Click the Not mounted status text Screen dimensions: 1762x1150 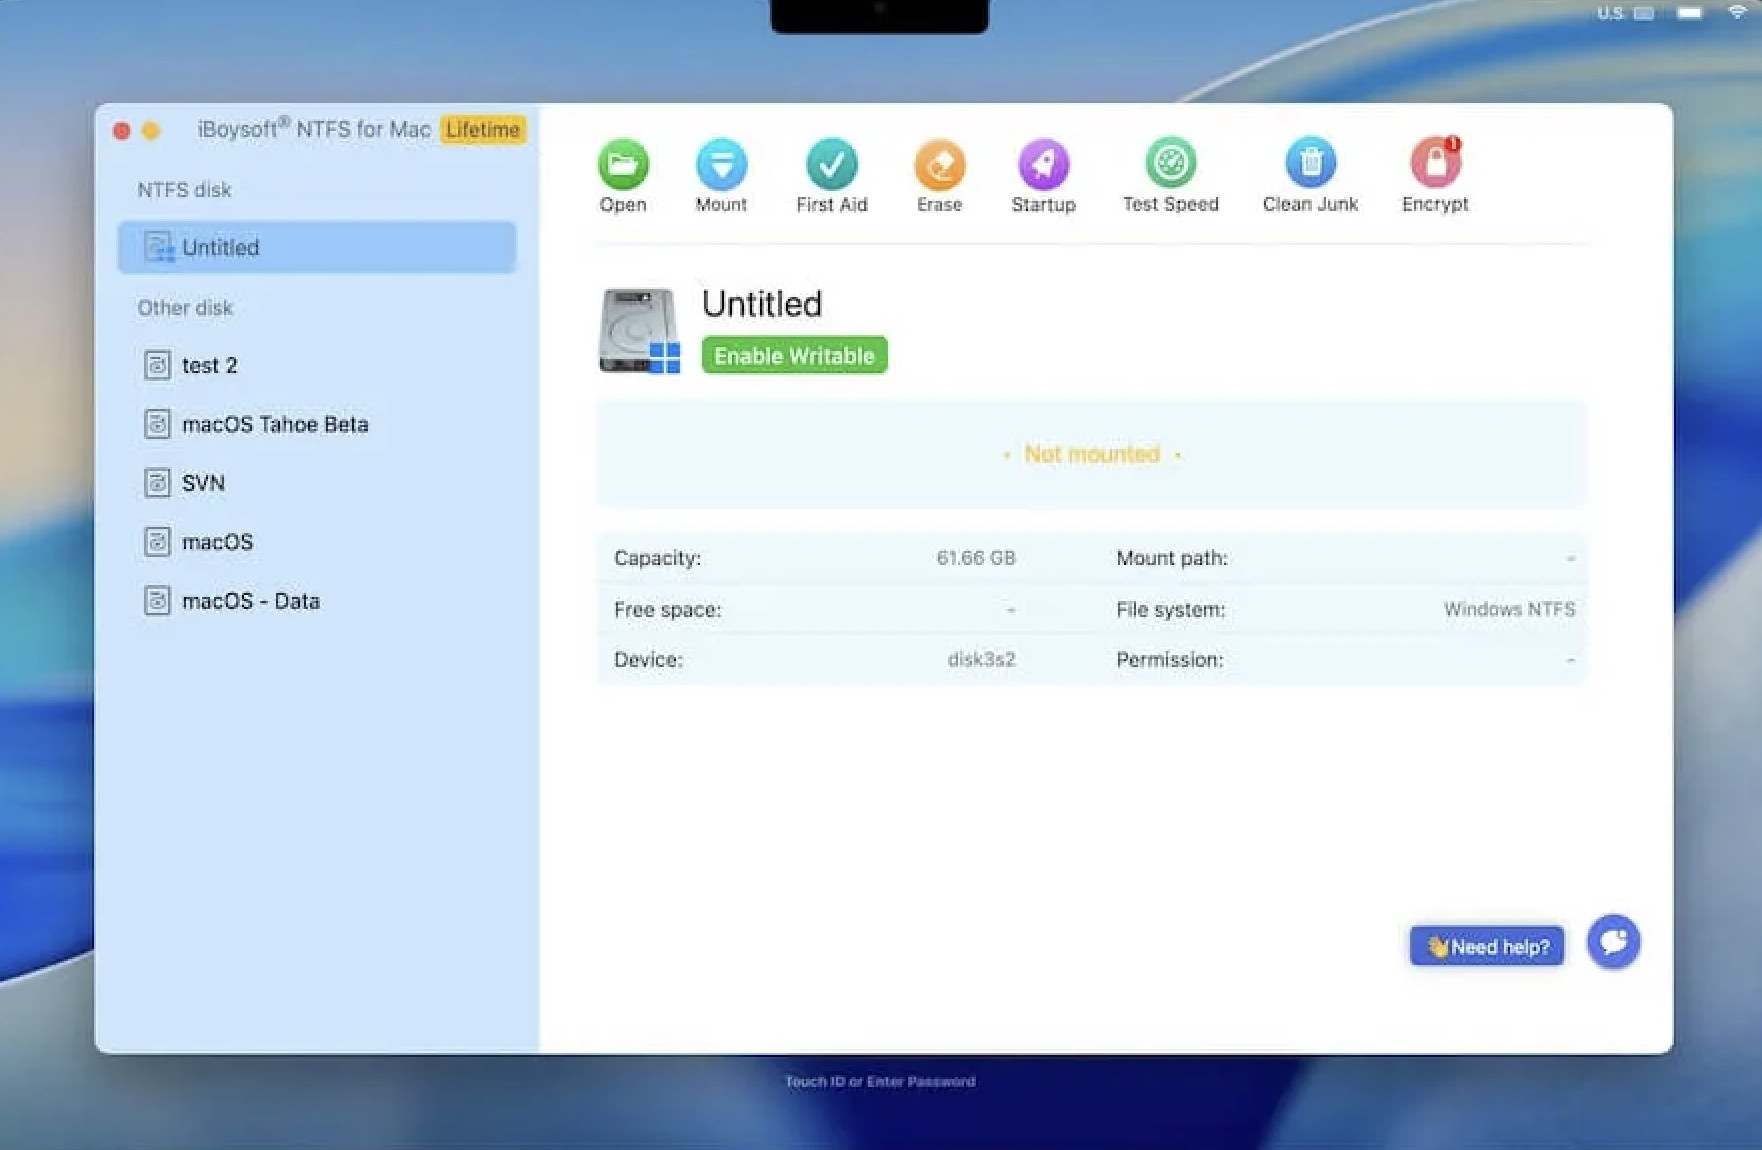[1092, 454]
